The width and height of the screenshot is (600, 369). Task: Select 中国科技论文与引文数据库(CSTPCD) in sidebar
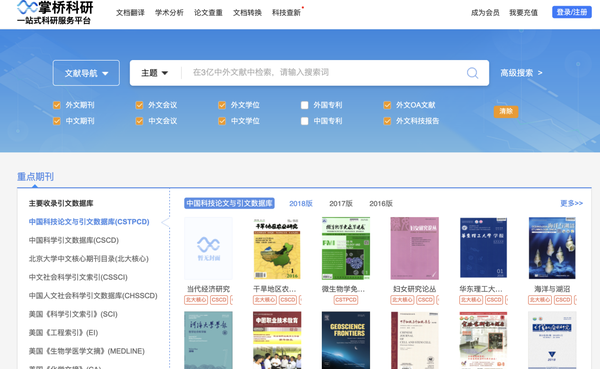[89, 222]
